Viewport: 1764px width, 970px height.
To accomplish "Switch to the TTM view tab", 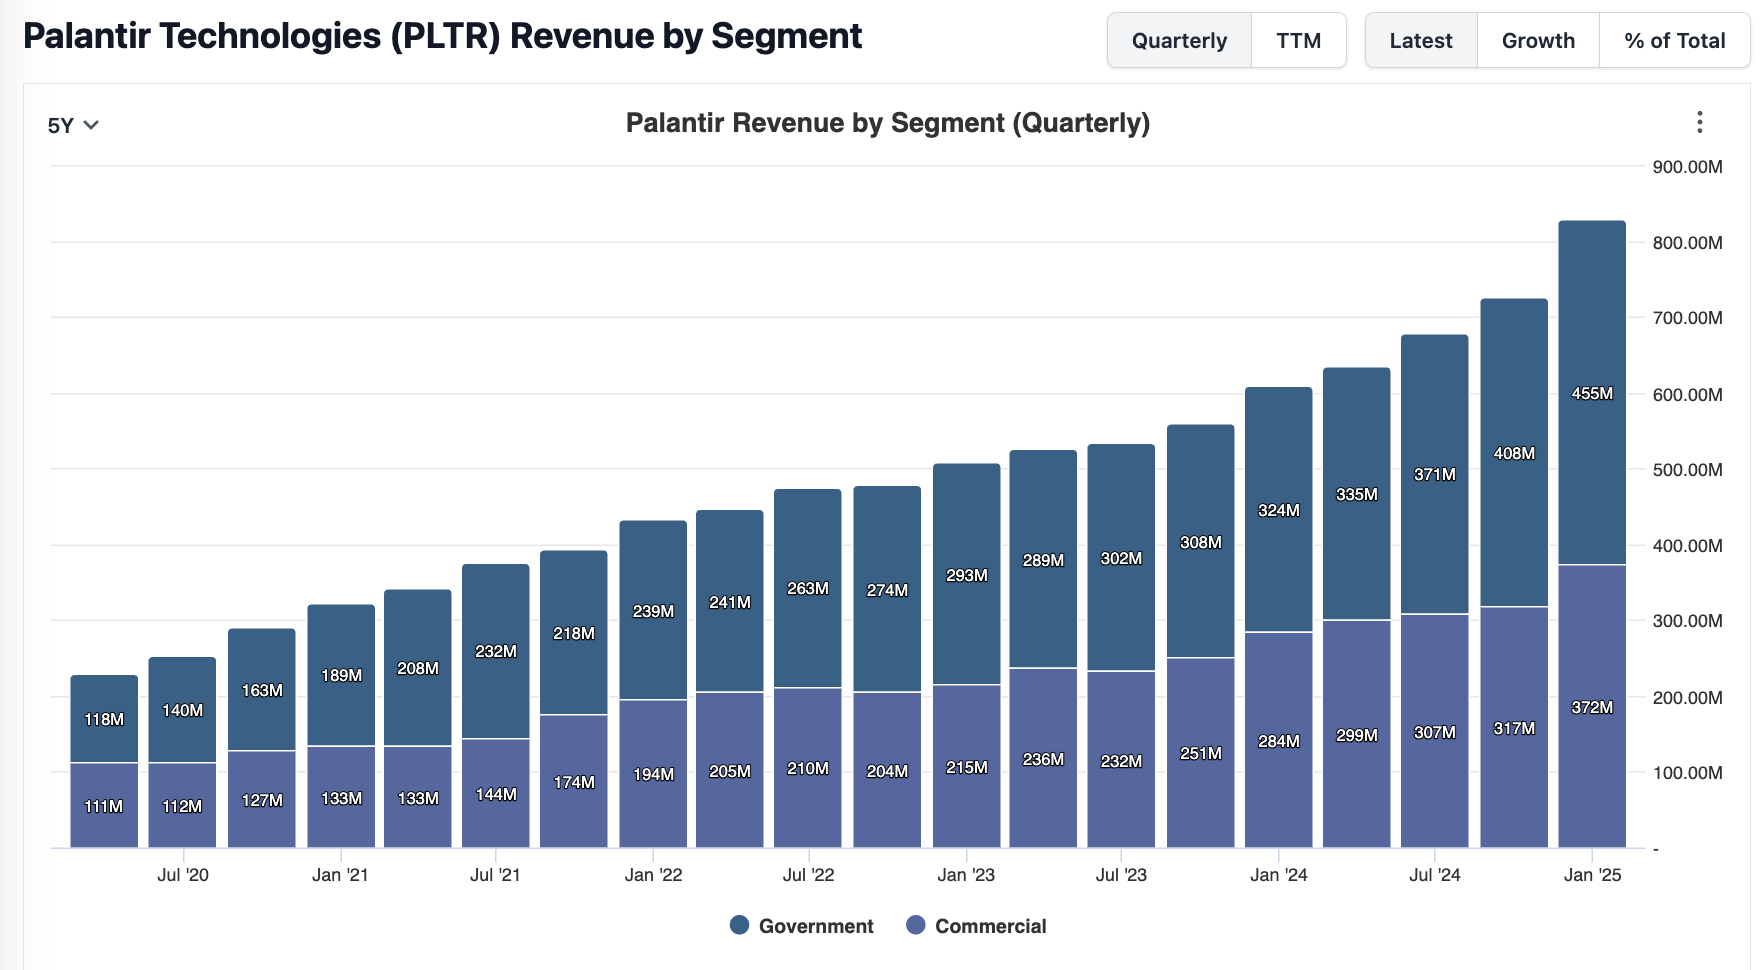I will click(1298, 41).
